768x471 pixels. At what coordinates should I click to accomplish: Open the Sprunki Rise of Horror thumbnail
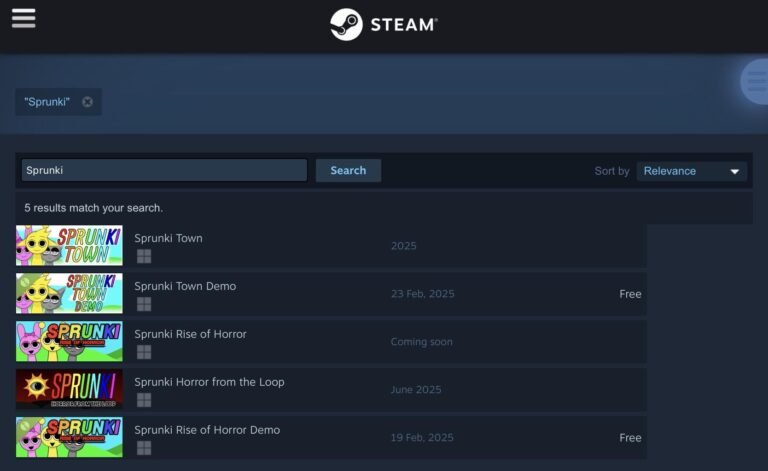[x=69, y=341]
